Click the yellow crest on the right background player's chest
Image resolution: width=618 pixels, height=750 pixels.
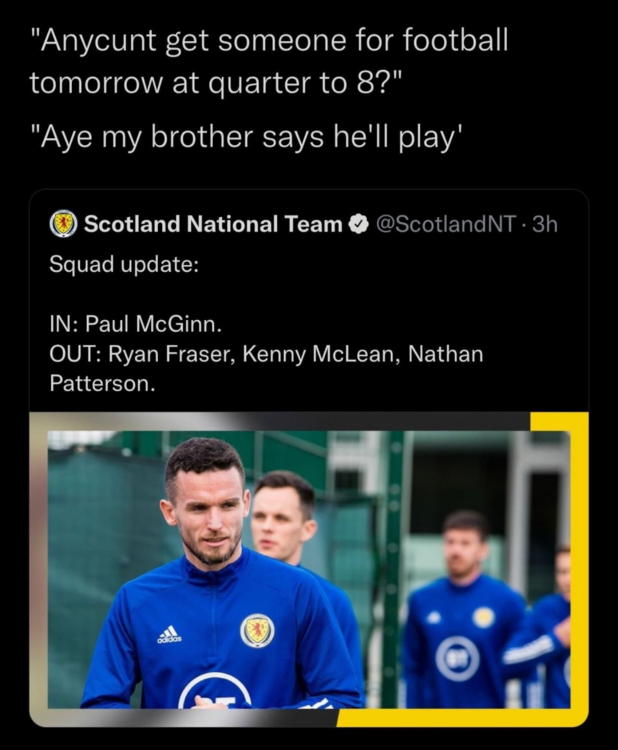[x=484, y=617]
